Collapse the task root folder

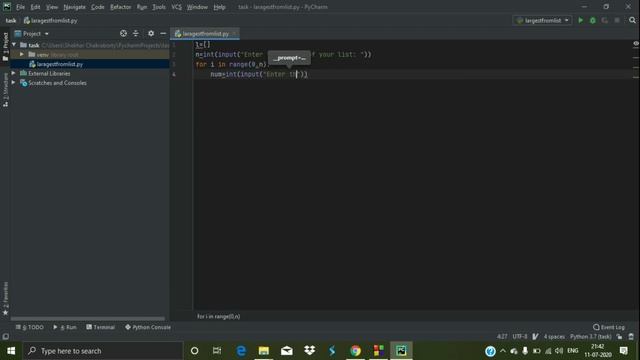click(x=14, y=45)
